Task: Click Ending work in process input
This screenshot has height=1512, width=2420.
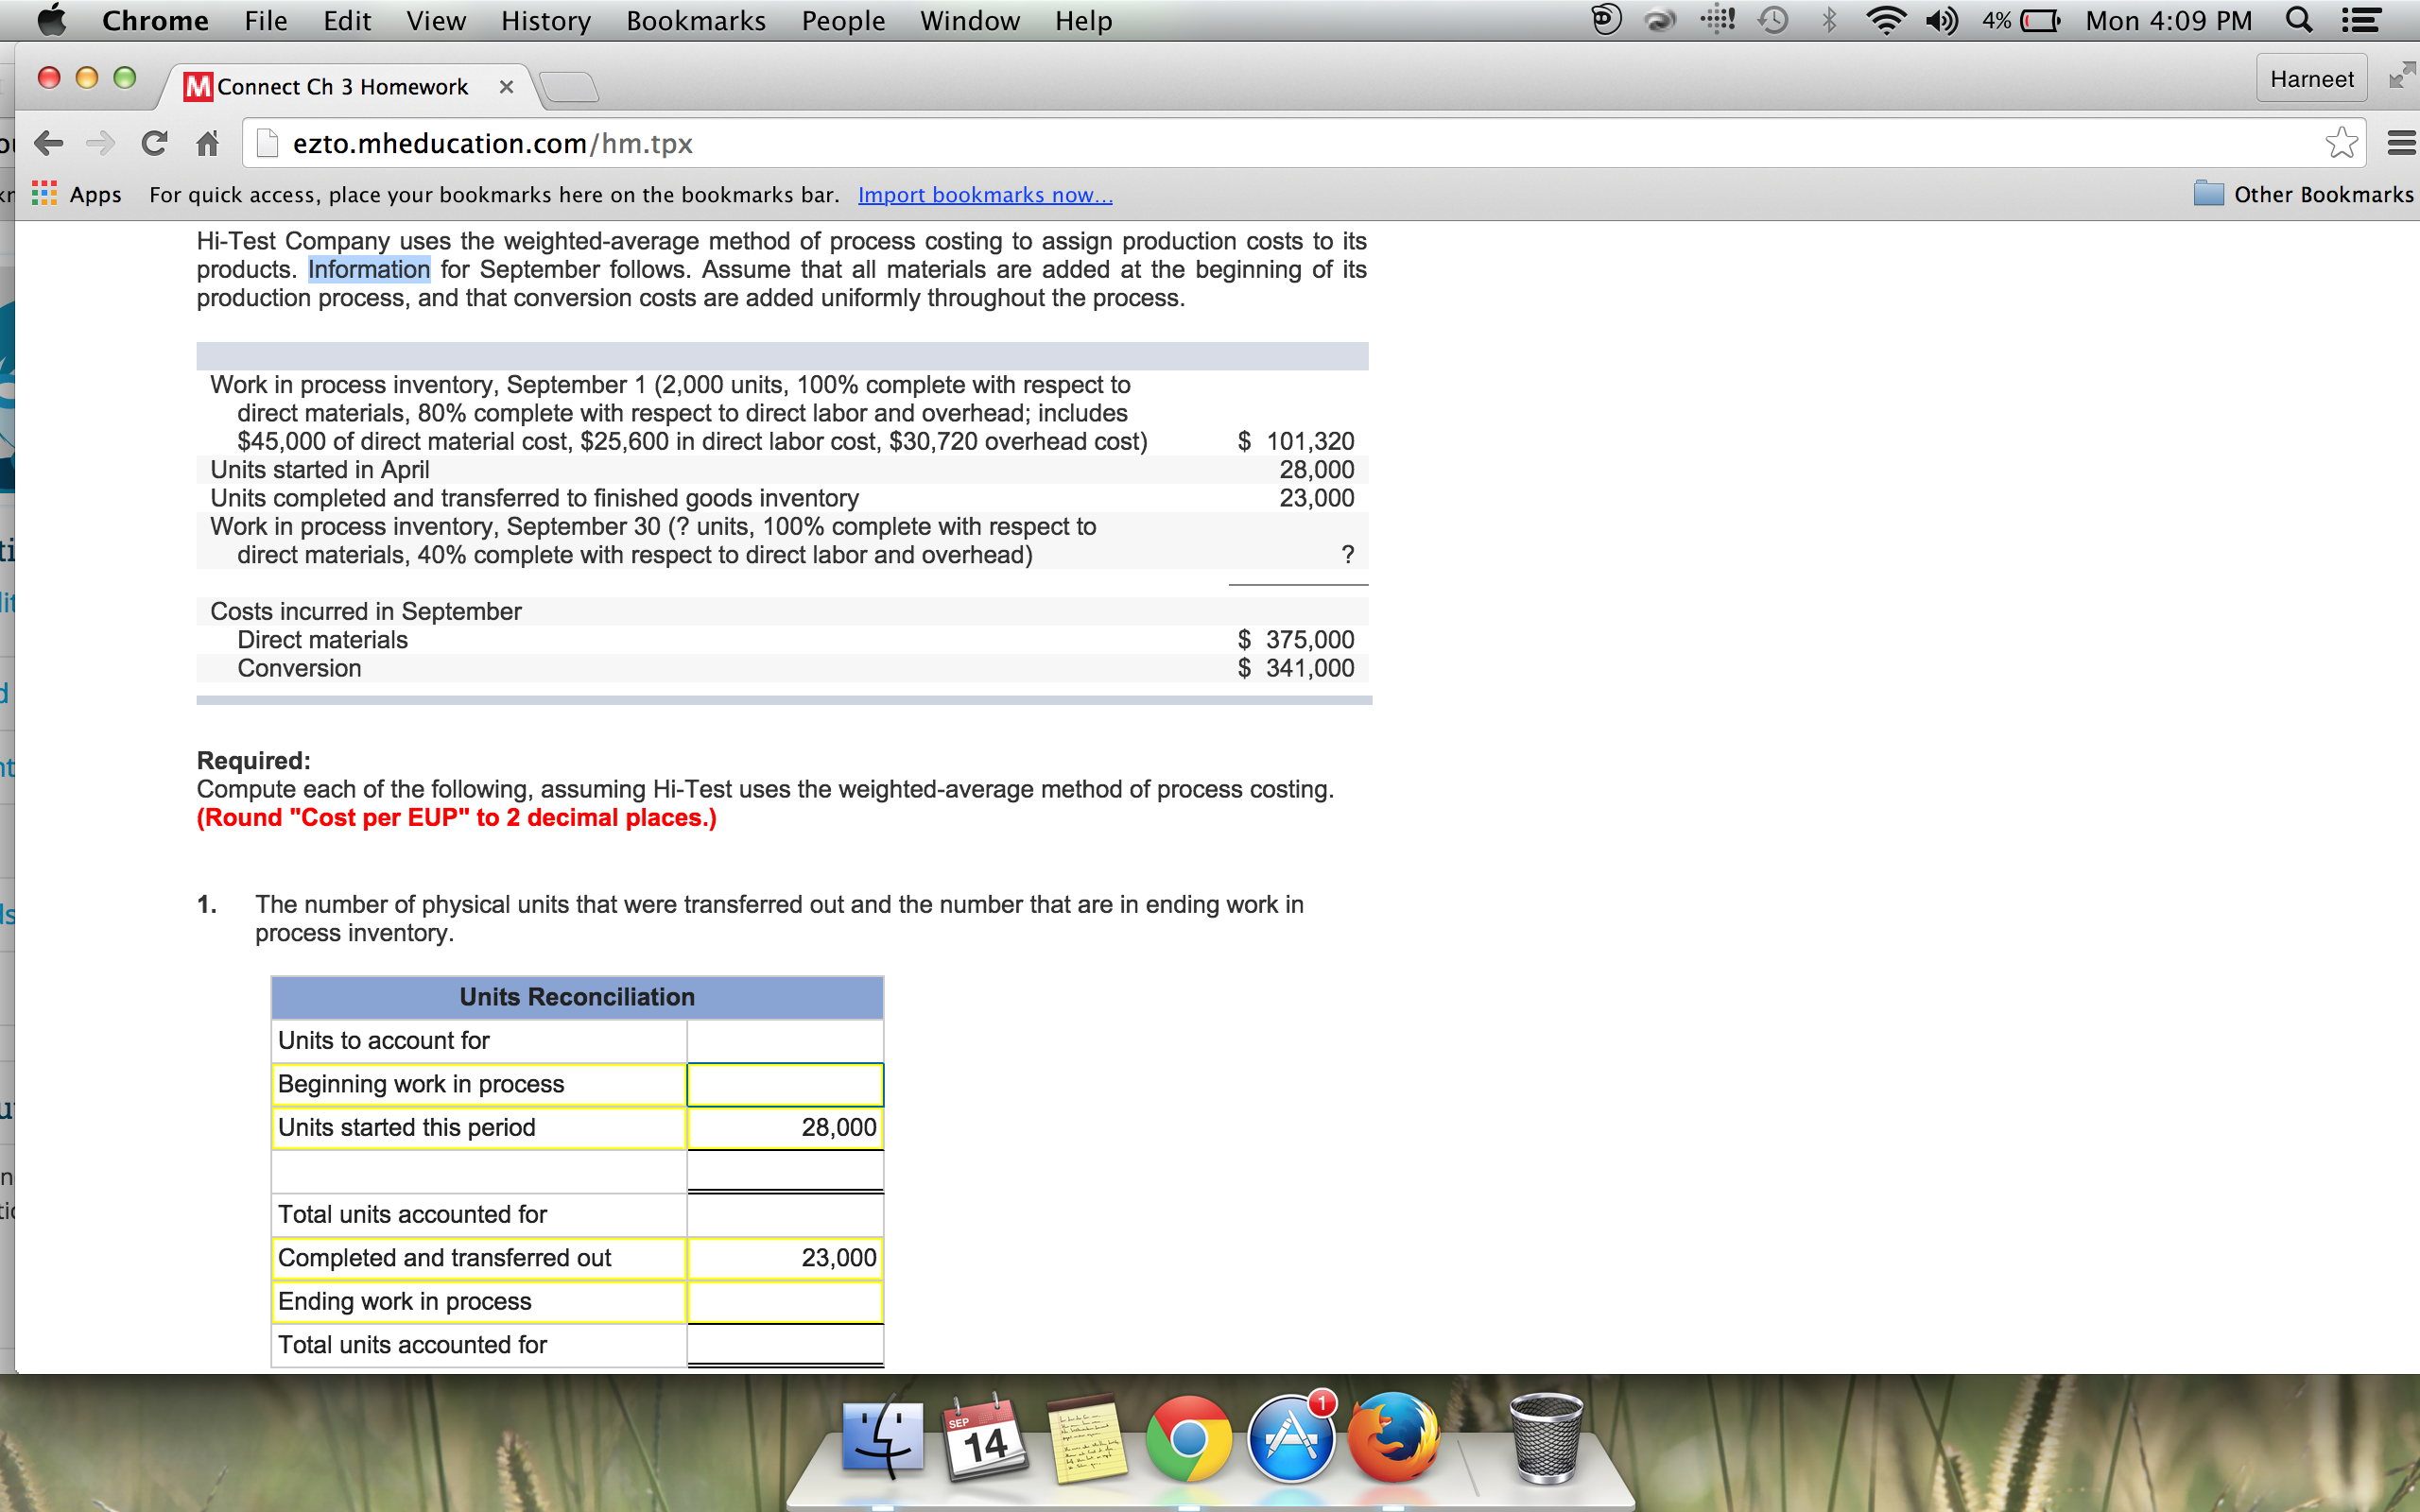Action: click(784, 1302)
